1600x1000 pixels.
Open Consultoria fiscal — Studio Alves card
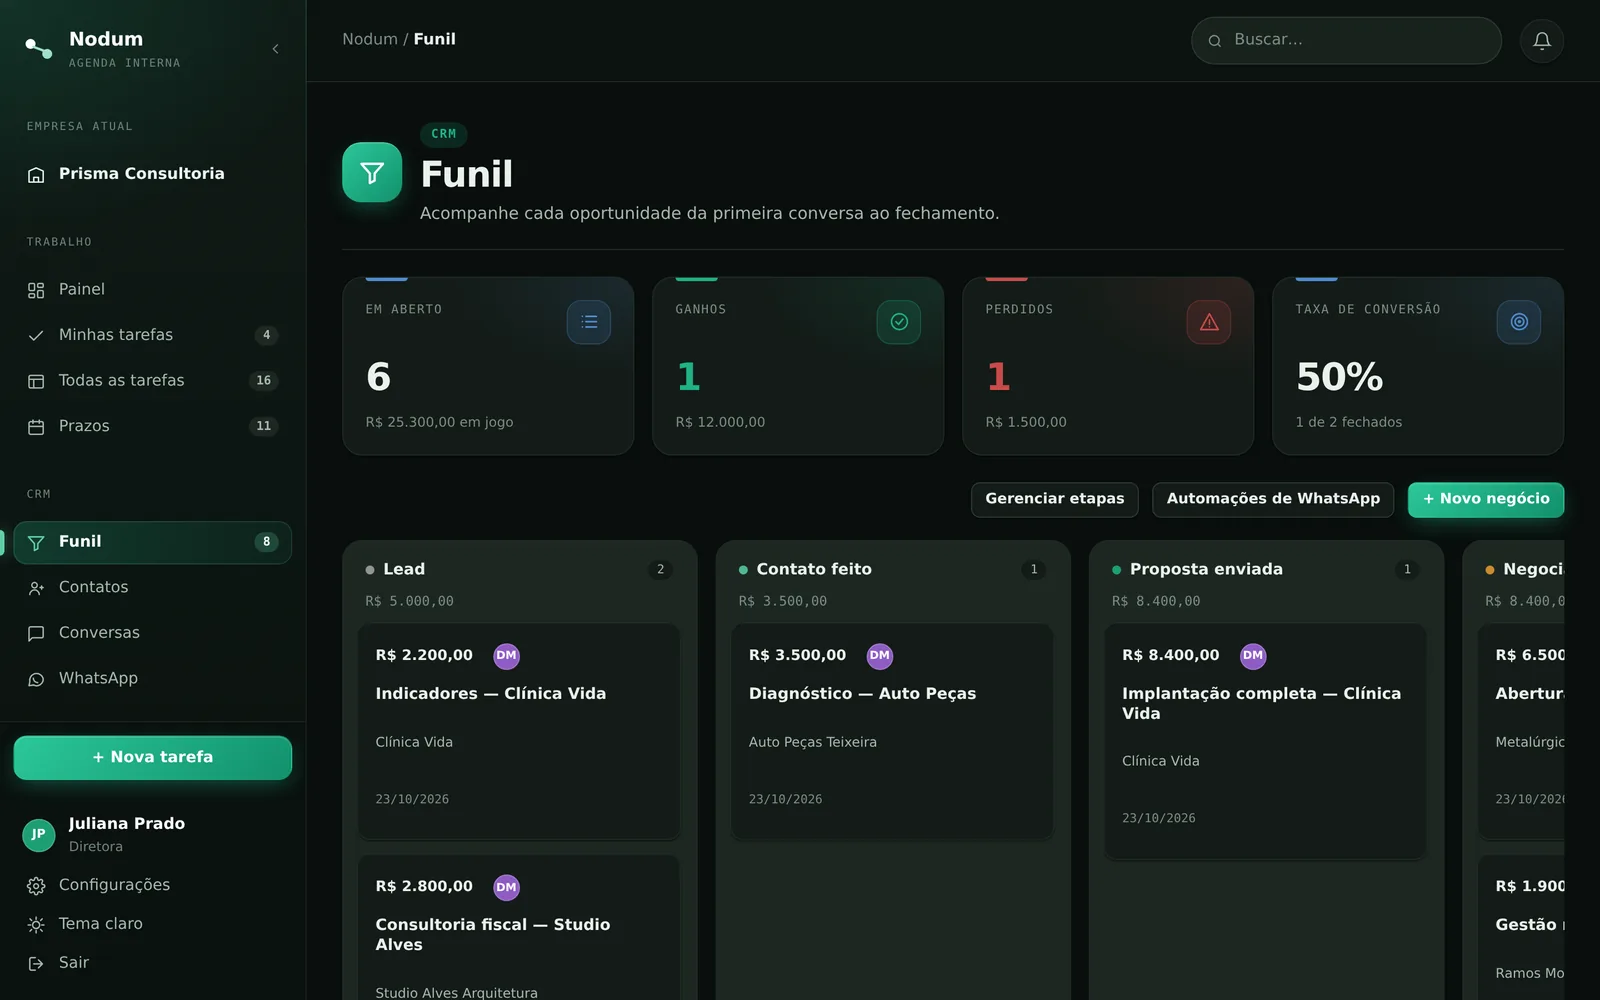[x=519, y=927]
